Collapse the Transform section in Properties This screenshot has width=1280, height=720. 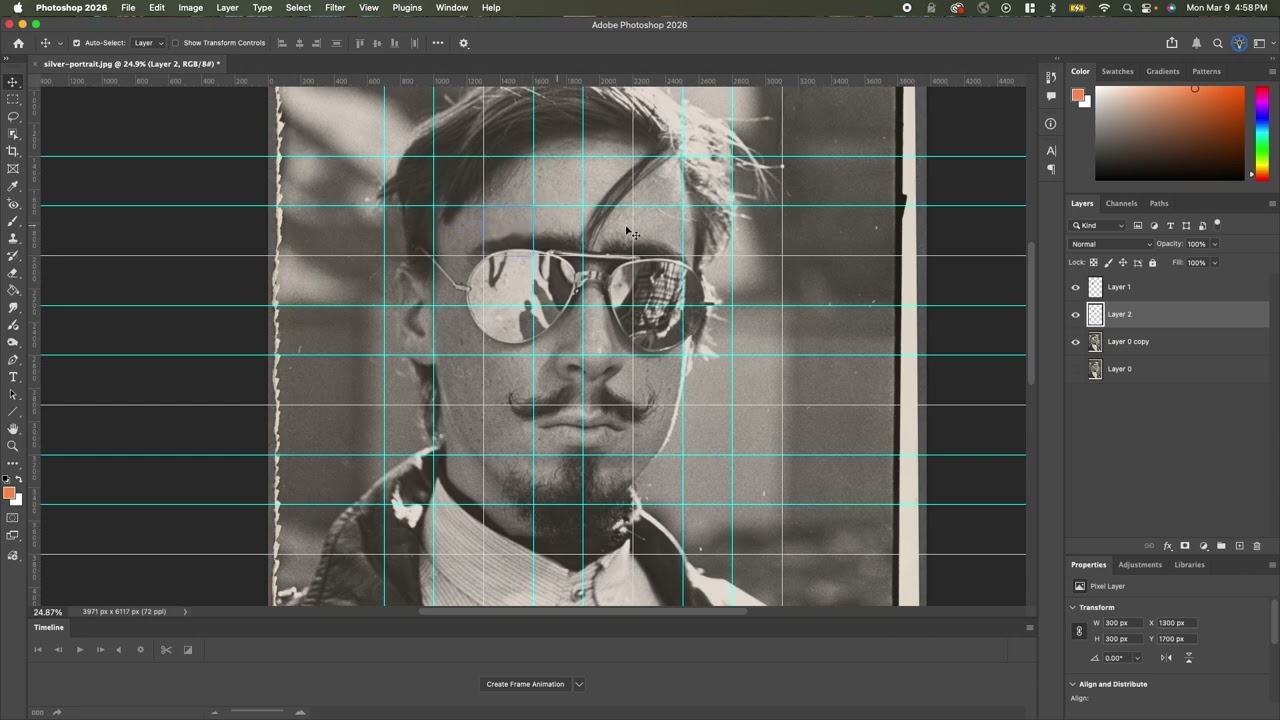(1073, 607)
